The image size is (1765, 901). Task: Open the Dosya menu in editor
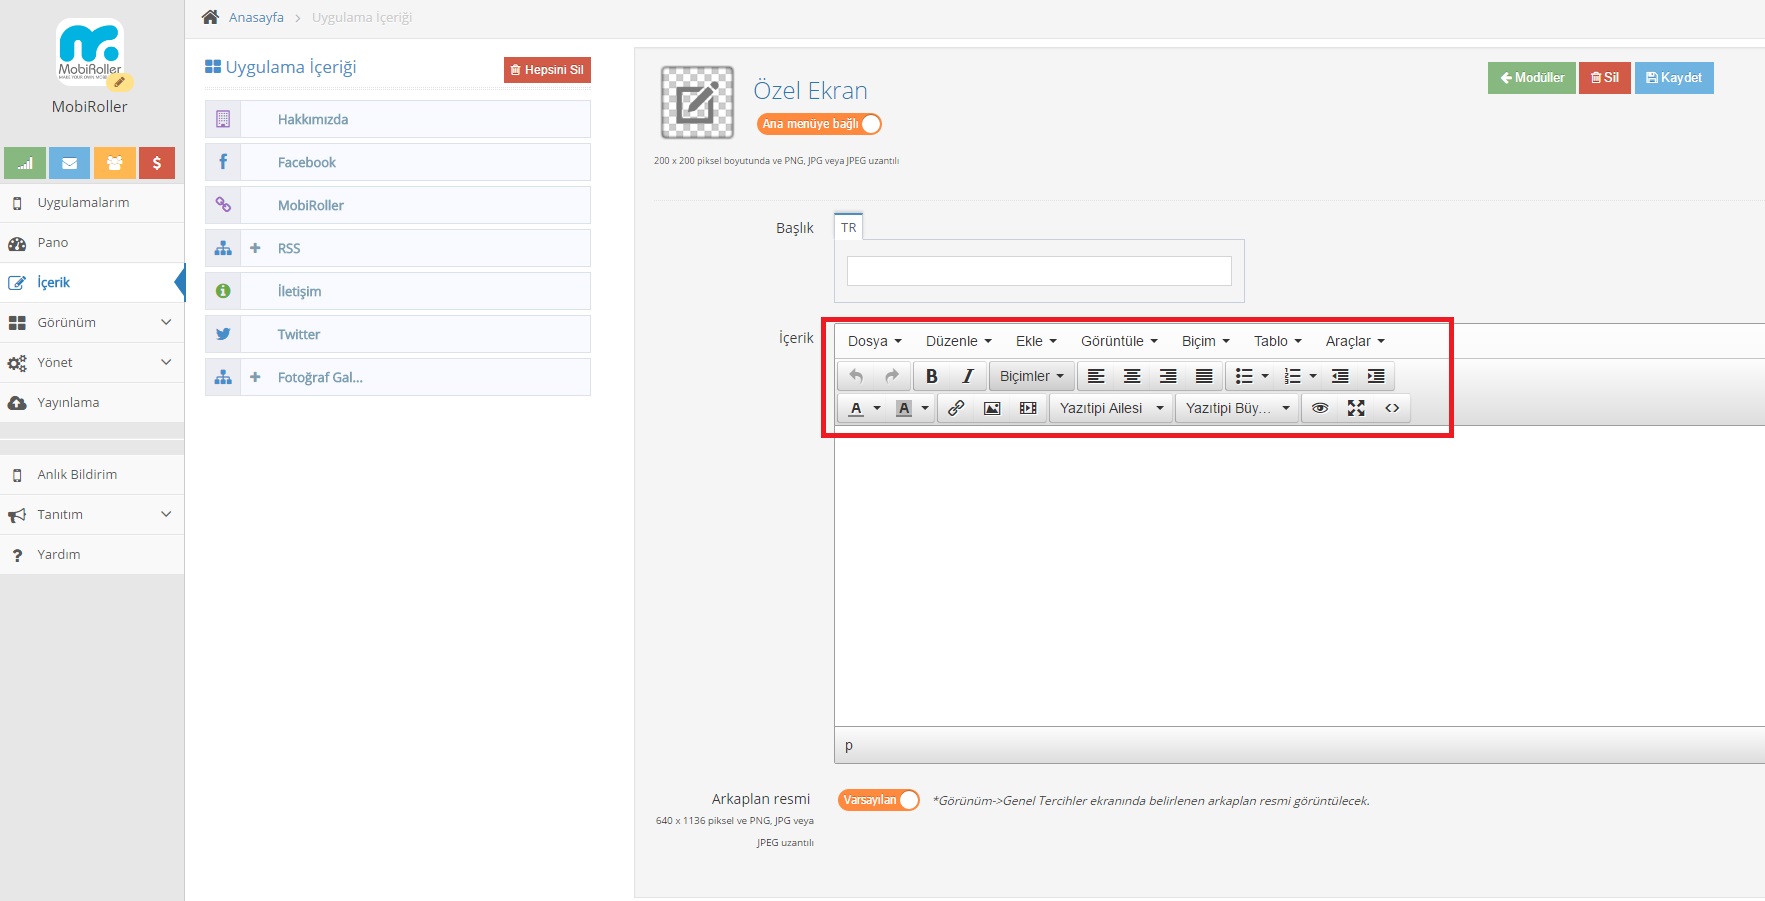[874, 341]
